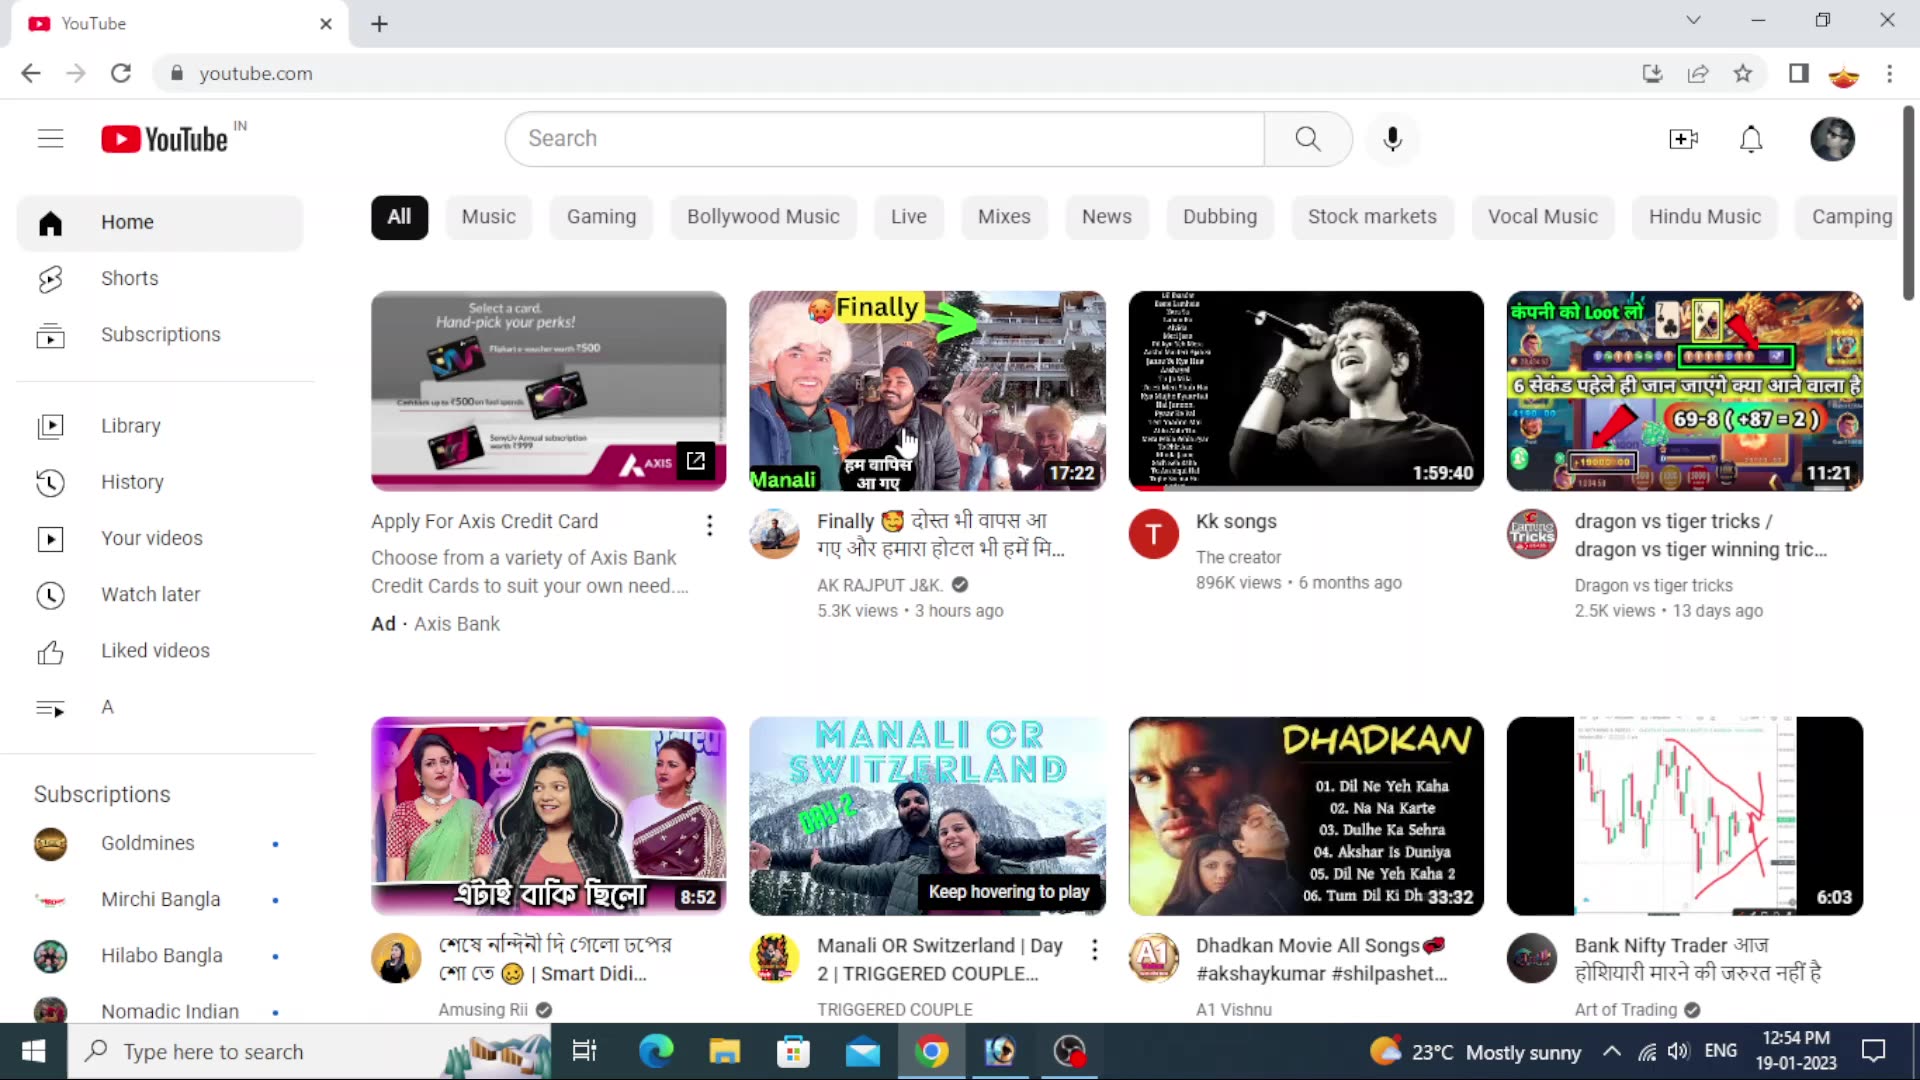Open the hamburger guide menu
This screenshot has width=1920, height=1080.
pos(50,139)
